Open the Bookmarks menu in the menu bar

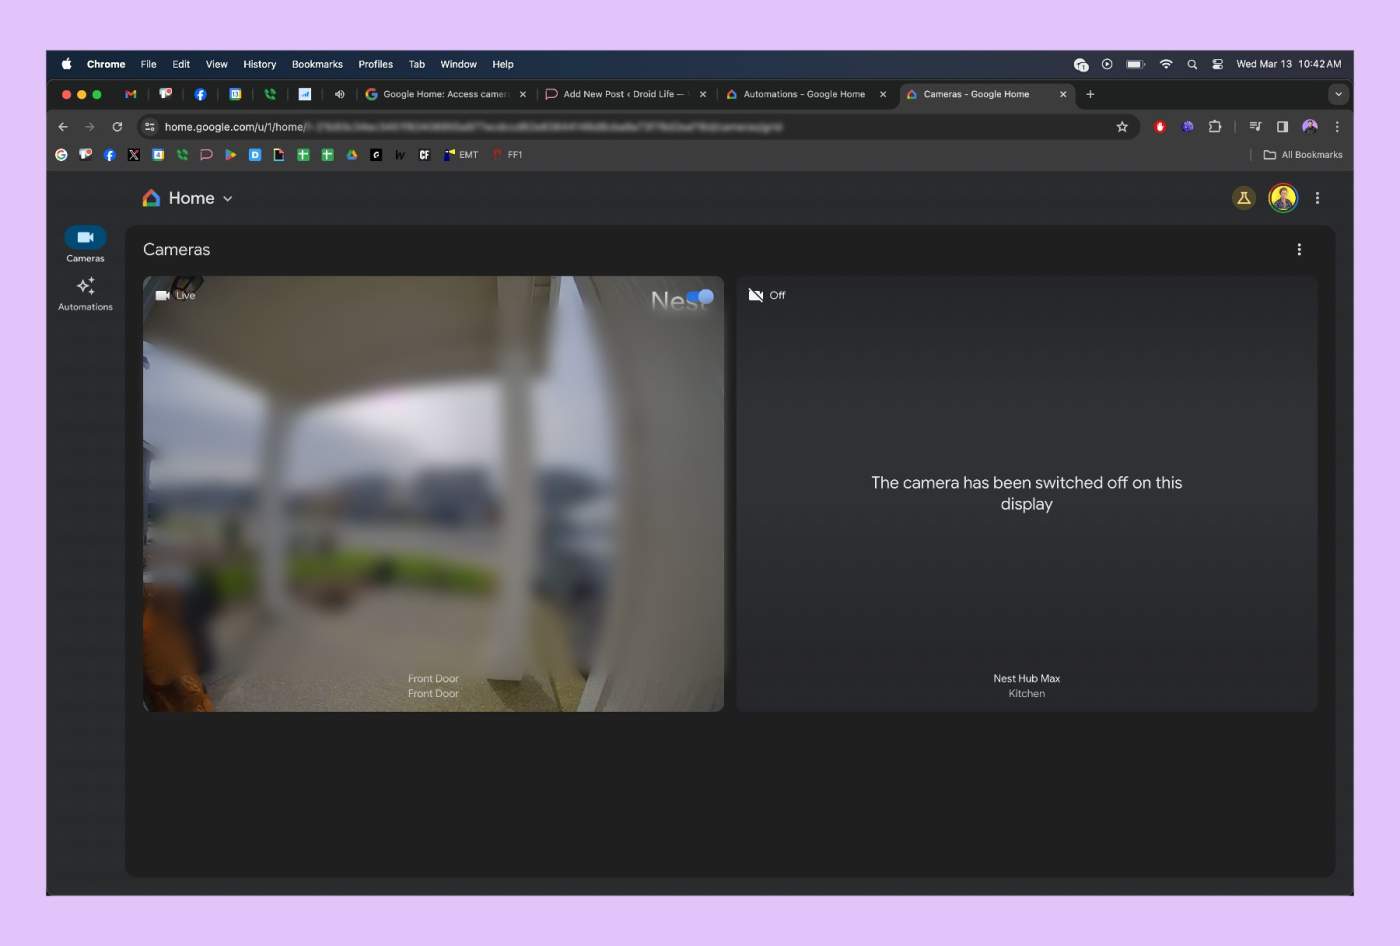316,64
